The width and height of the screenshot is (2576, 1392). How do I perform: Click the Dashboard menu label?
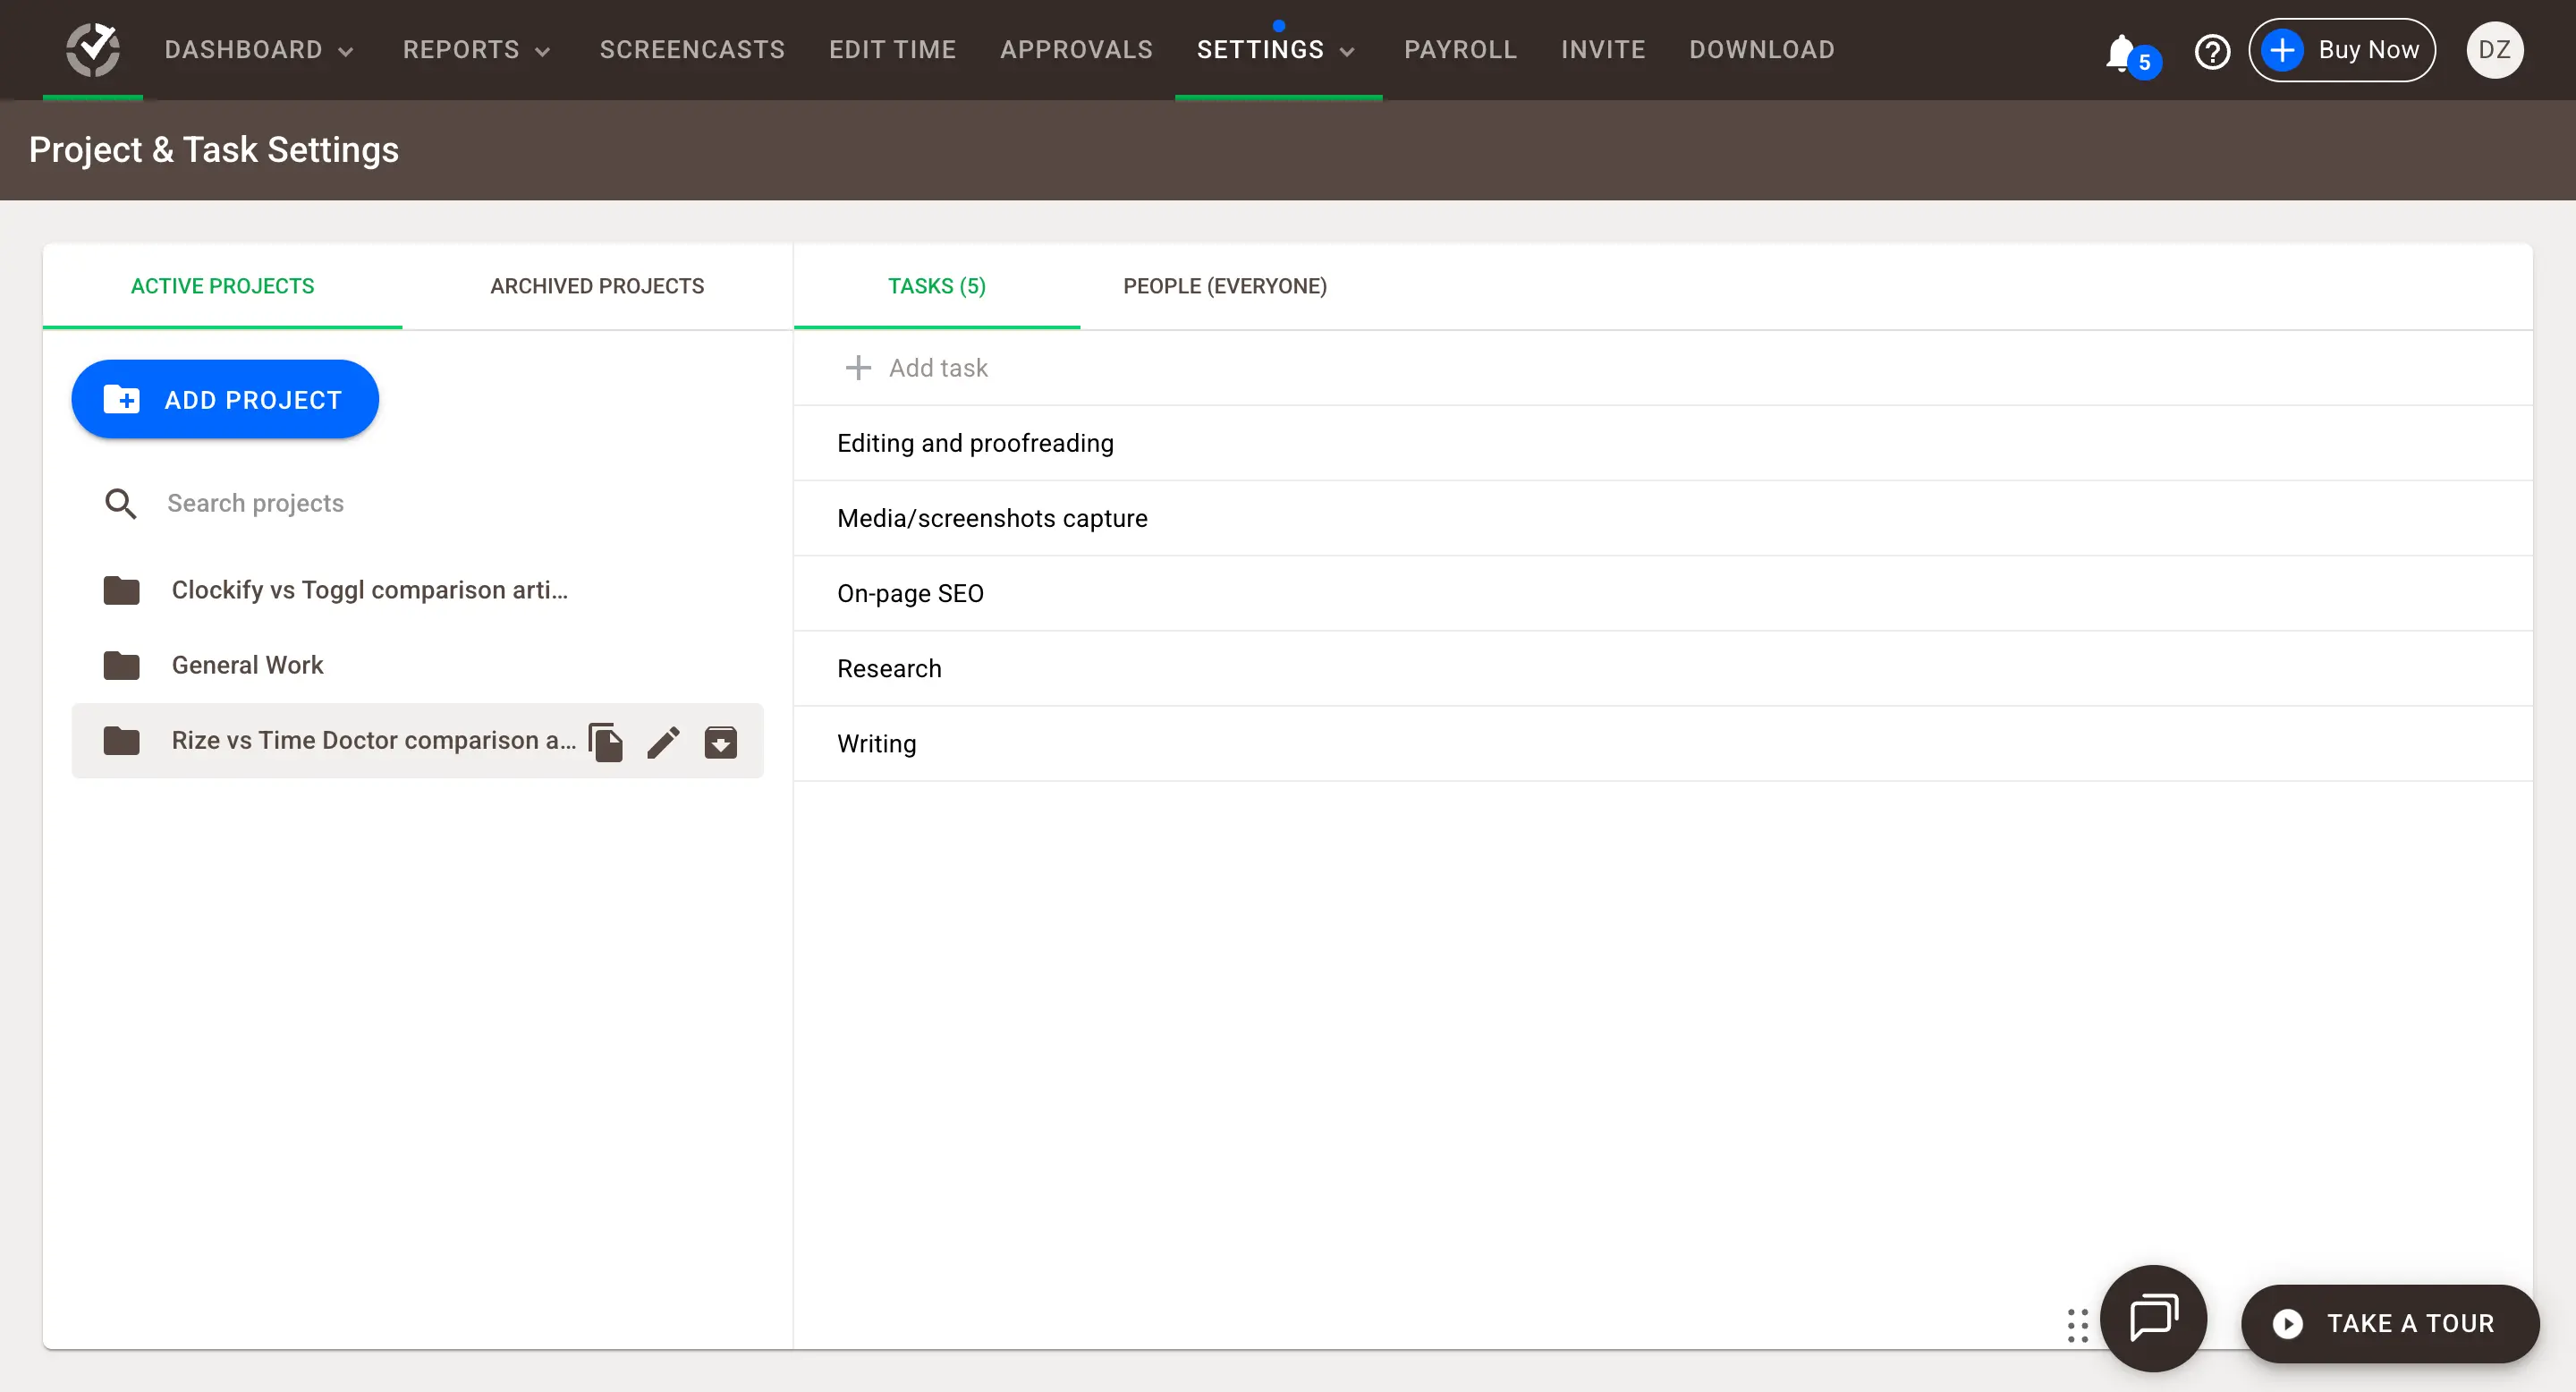coord(243,50)
